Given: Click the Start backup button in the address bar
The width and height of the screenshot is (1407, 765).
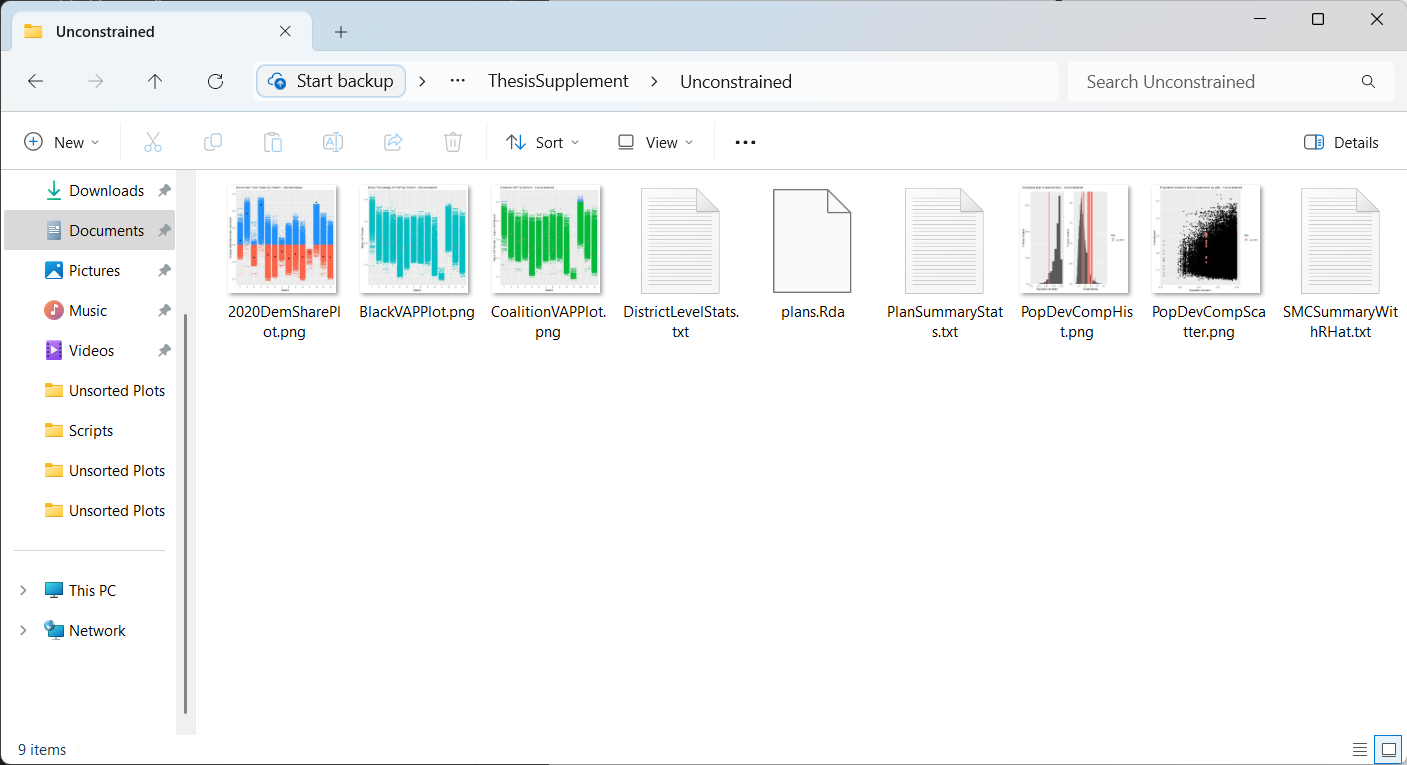Looking at the screenshot, I should coord(330,81).
